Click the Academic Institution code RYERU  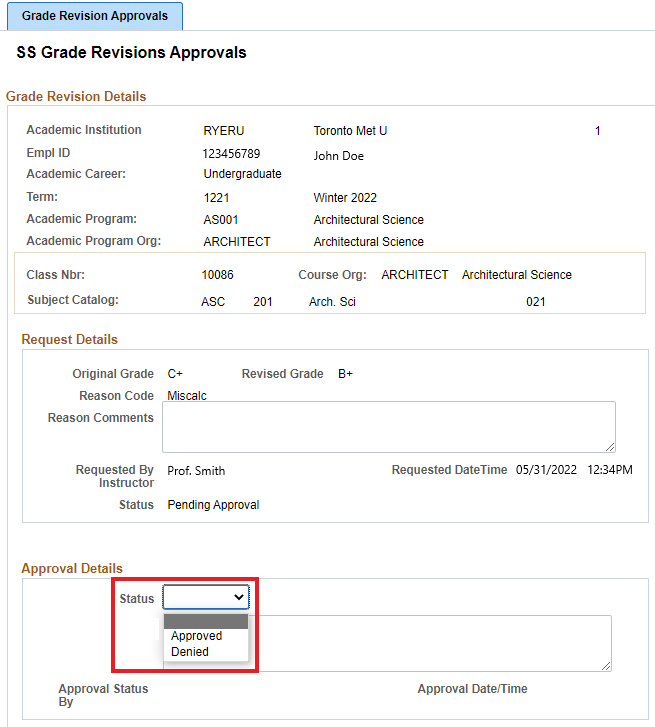click(x=223, y=131)
